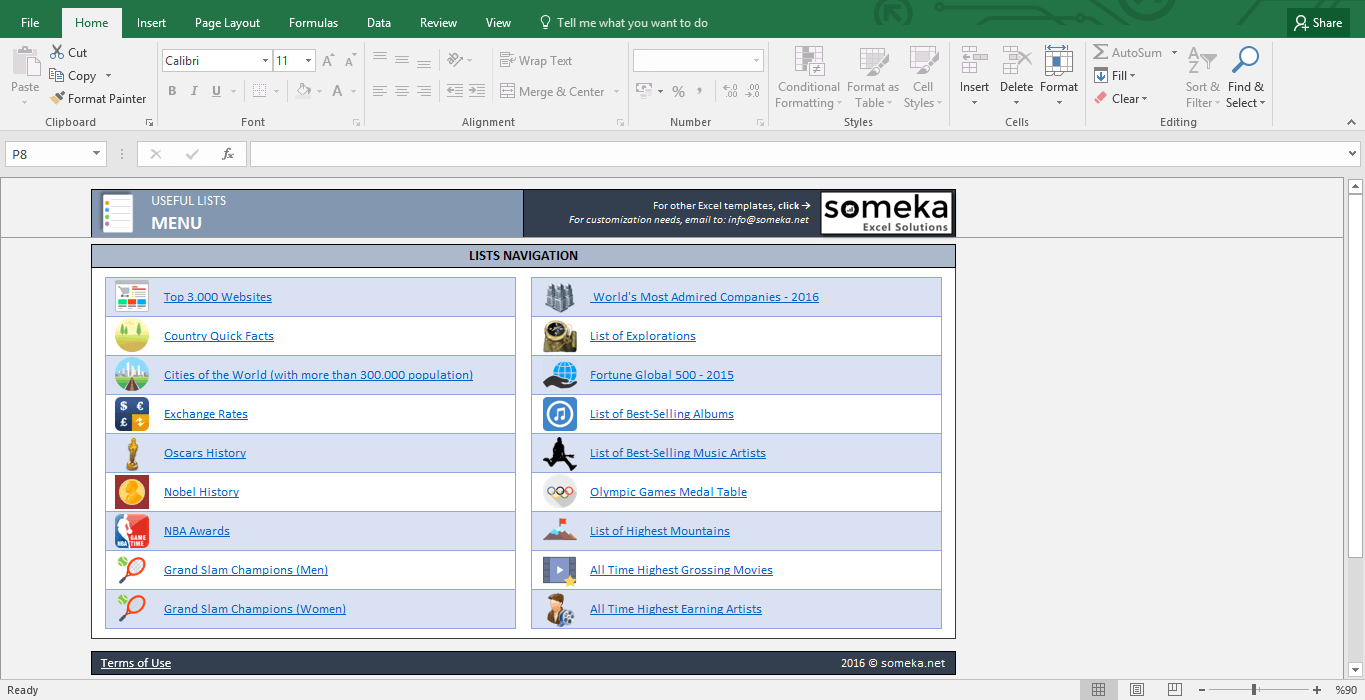This screenshot has height=700, width=1365.
Task: Click the Paste clipboard icon
Action: click(x=25, y=63)
